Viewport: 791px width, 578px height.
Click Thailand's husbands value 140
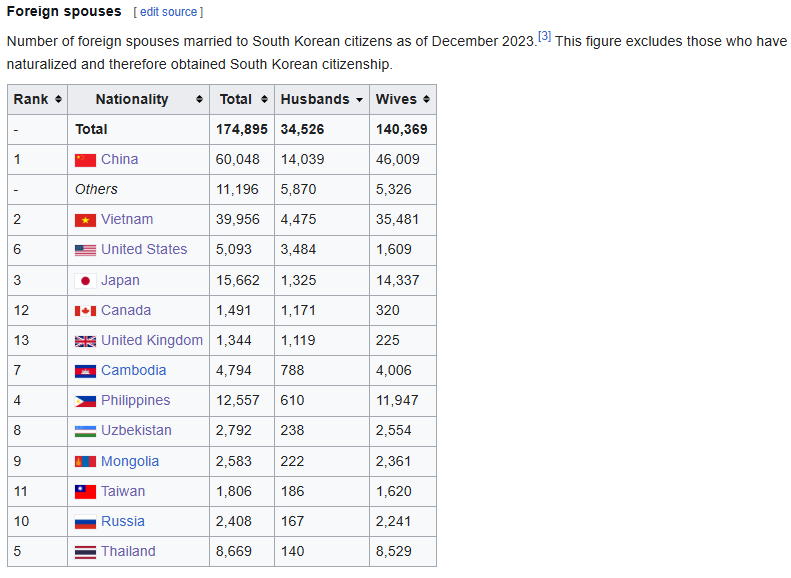tap(293, 551)
